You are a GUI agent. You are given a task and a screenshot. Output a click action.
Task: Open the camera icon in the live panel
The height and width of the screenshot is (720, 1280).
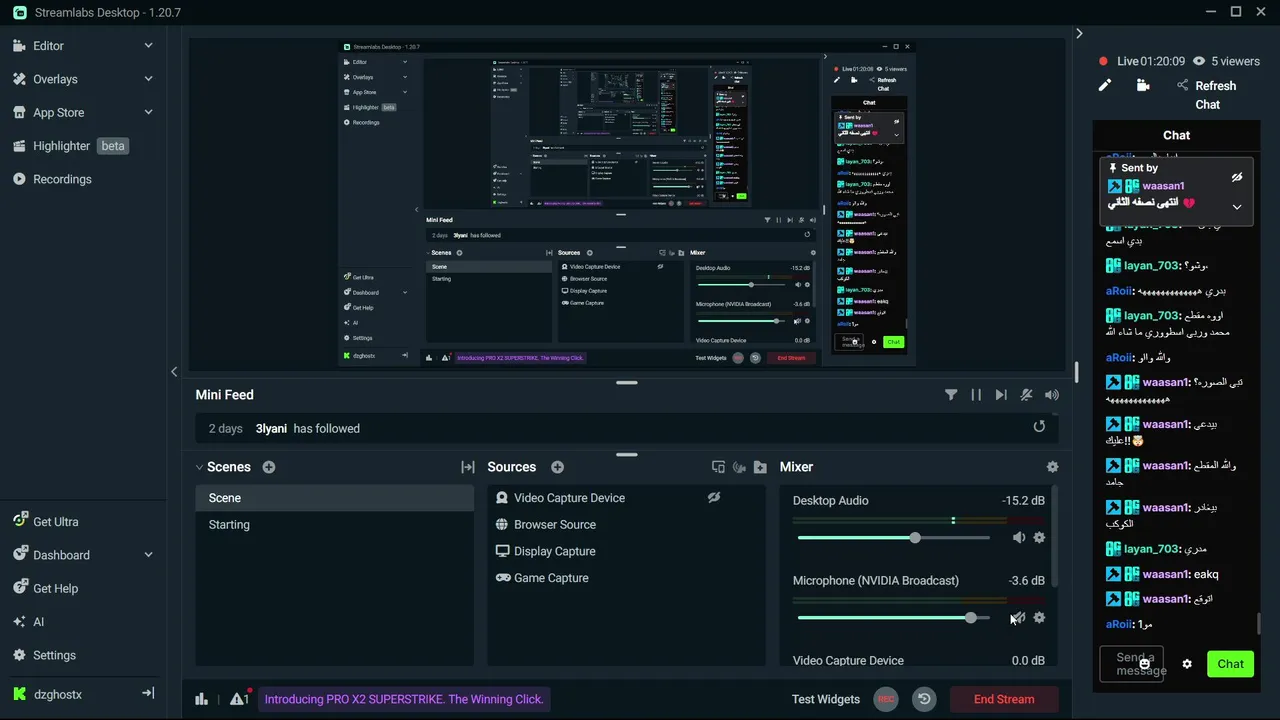(x=1143, y=86)
